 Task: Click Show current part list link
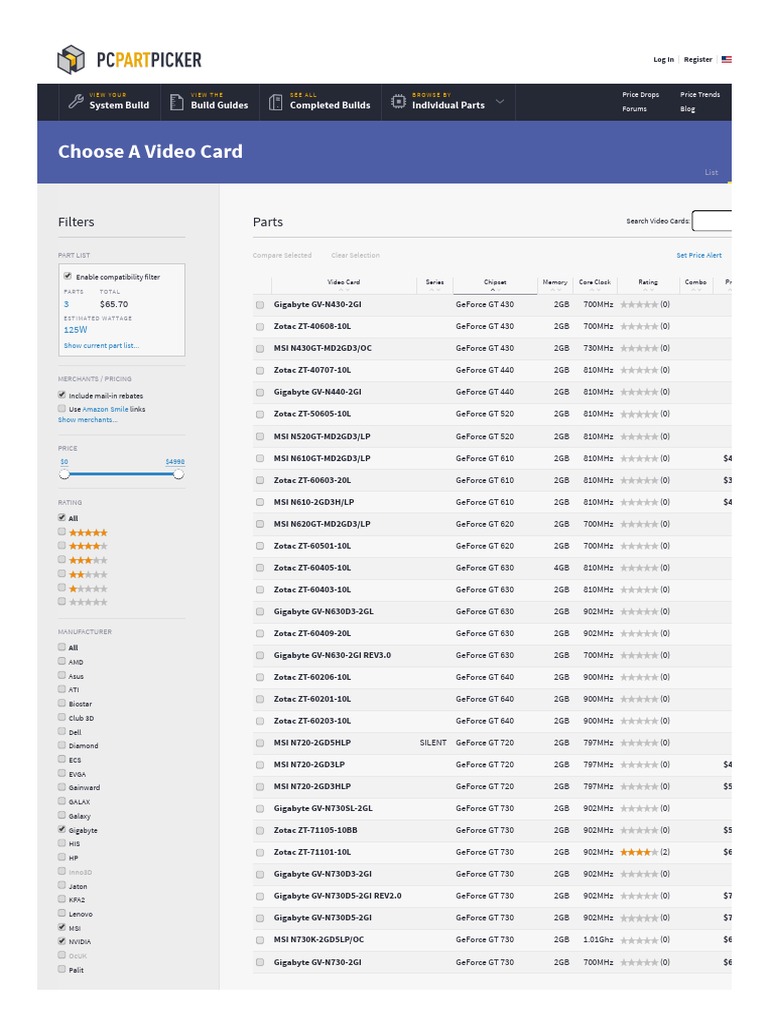coord(101,345)
